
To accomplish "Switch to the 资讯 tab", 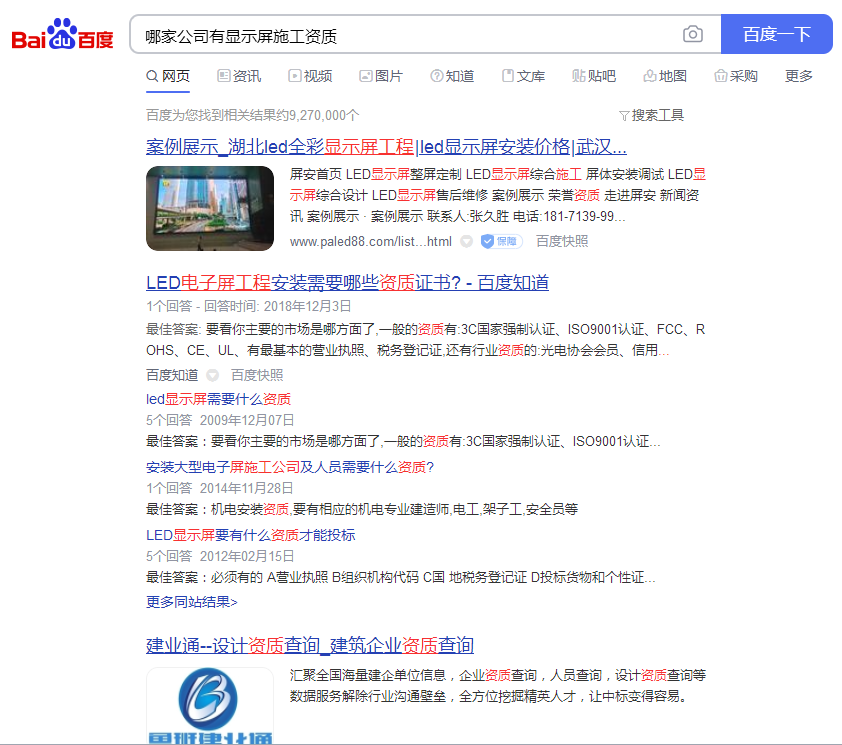I will pyautogui.click(x=239, y=76).
